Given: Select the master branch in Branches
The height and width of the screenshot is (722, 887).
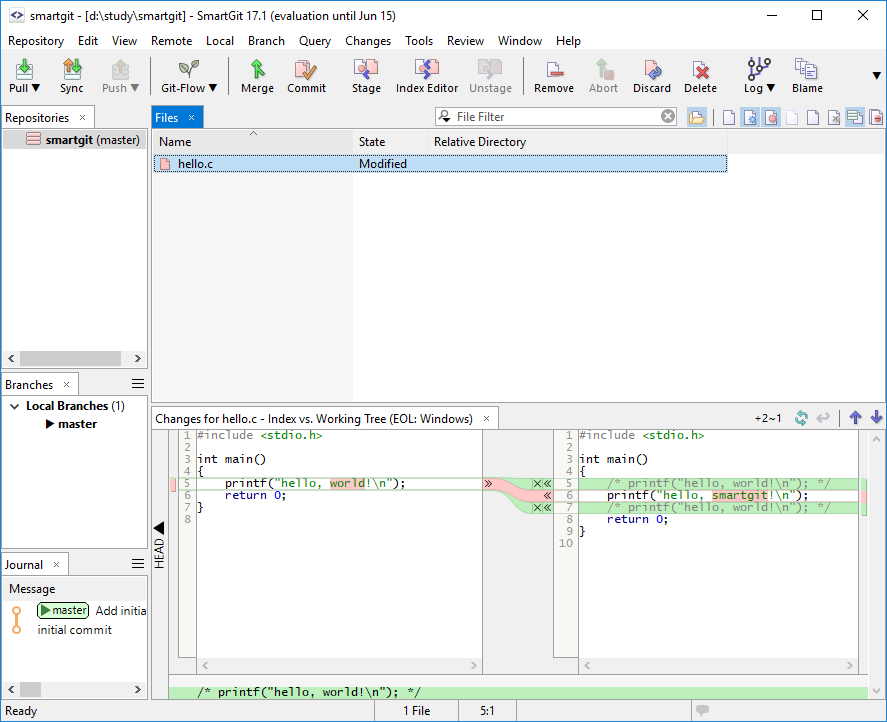Looking at the screenshot, I should (77, 424).
